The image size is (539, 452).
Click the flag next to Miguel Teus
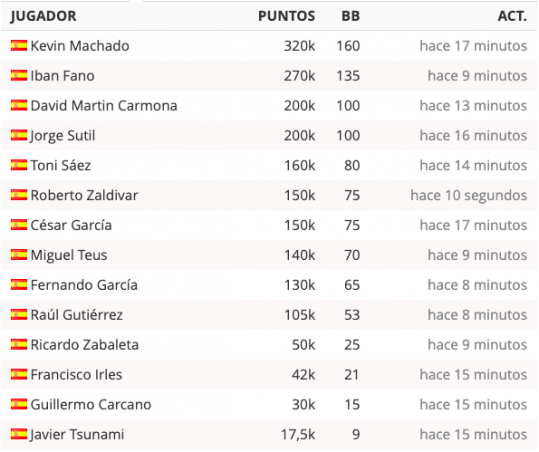tap(19, 255)
